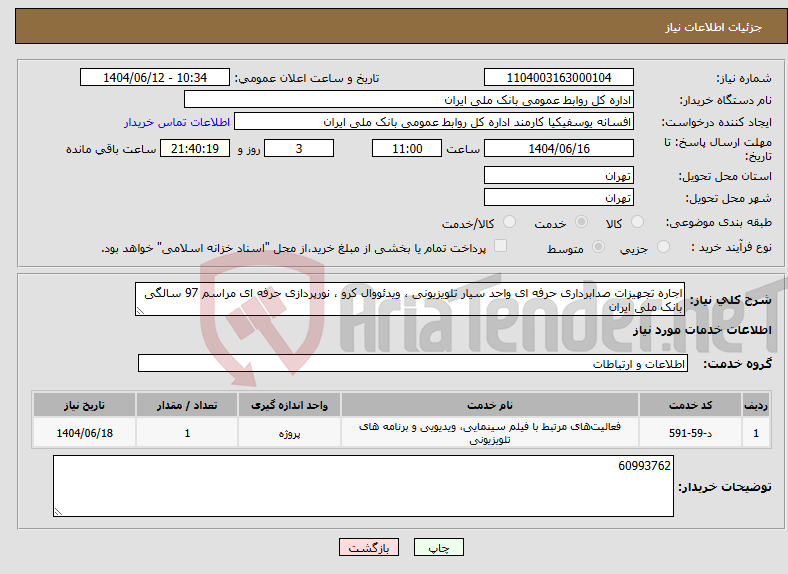Click the resize grip of شرح کلی نیاز
The height and width of the screenshot is (574, 788).
(x=140, y=311)
